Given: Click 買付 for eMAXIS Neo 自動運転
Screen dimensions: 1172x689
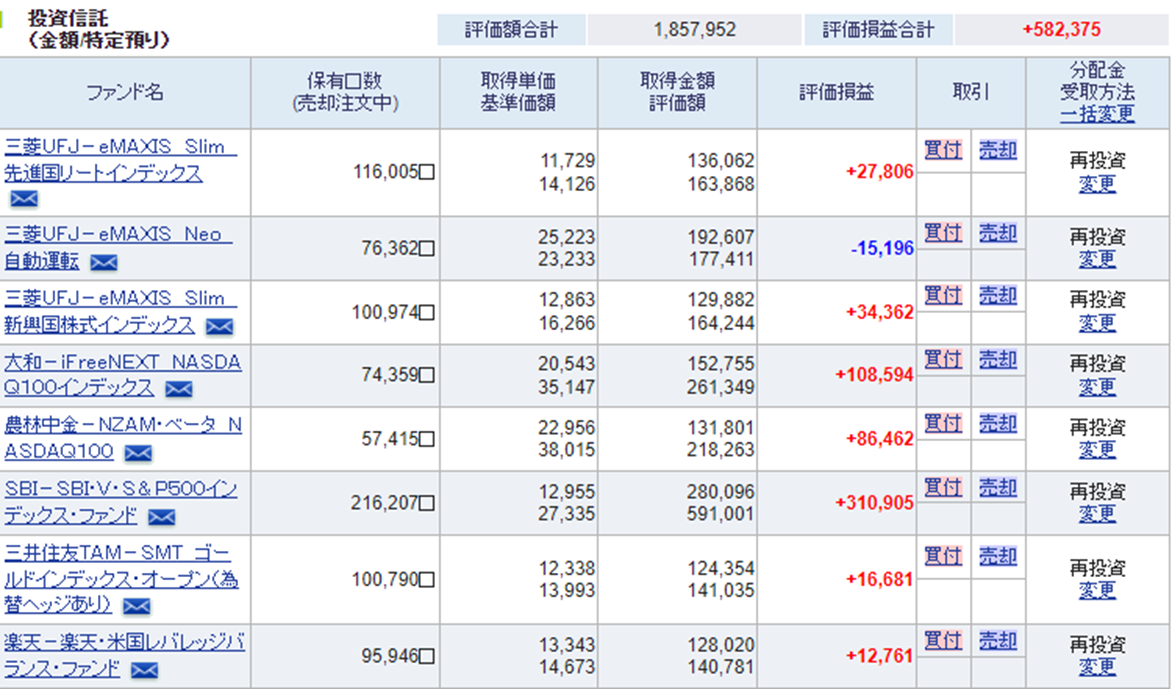Looking at the screenshot, I should point(942,233).
